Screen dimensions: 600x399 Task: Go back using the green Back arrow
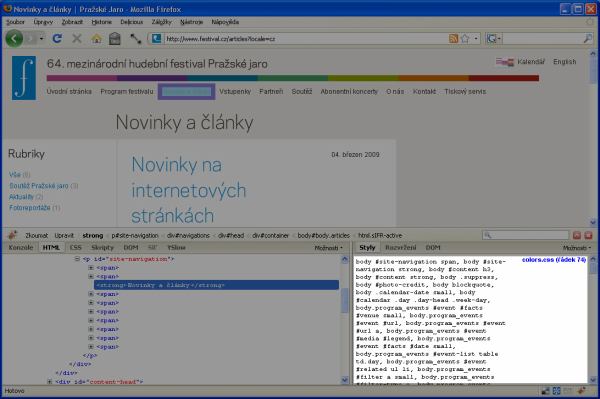click(14, 39)
